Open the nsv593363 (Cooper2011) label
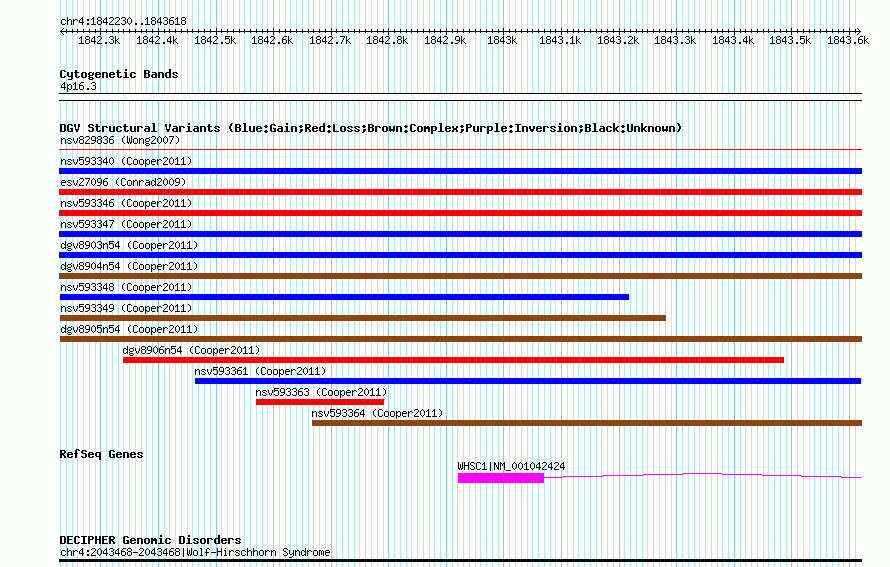890x567 pixels. (x=321, y=392)
